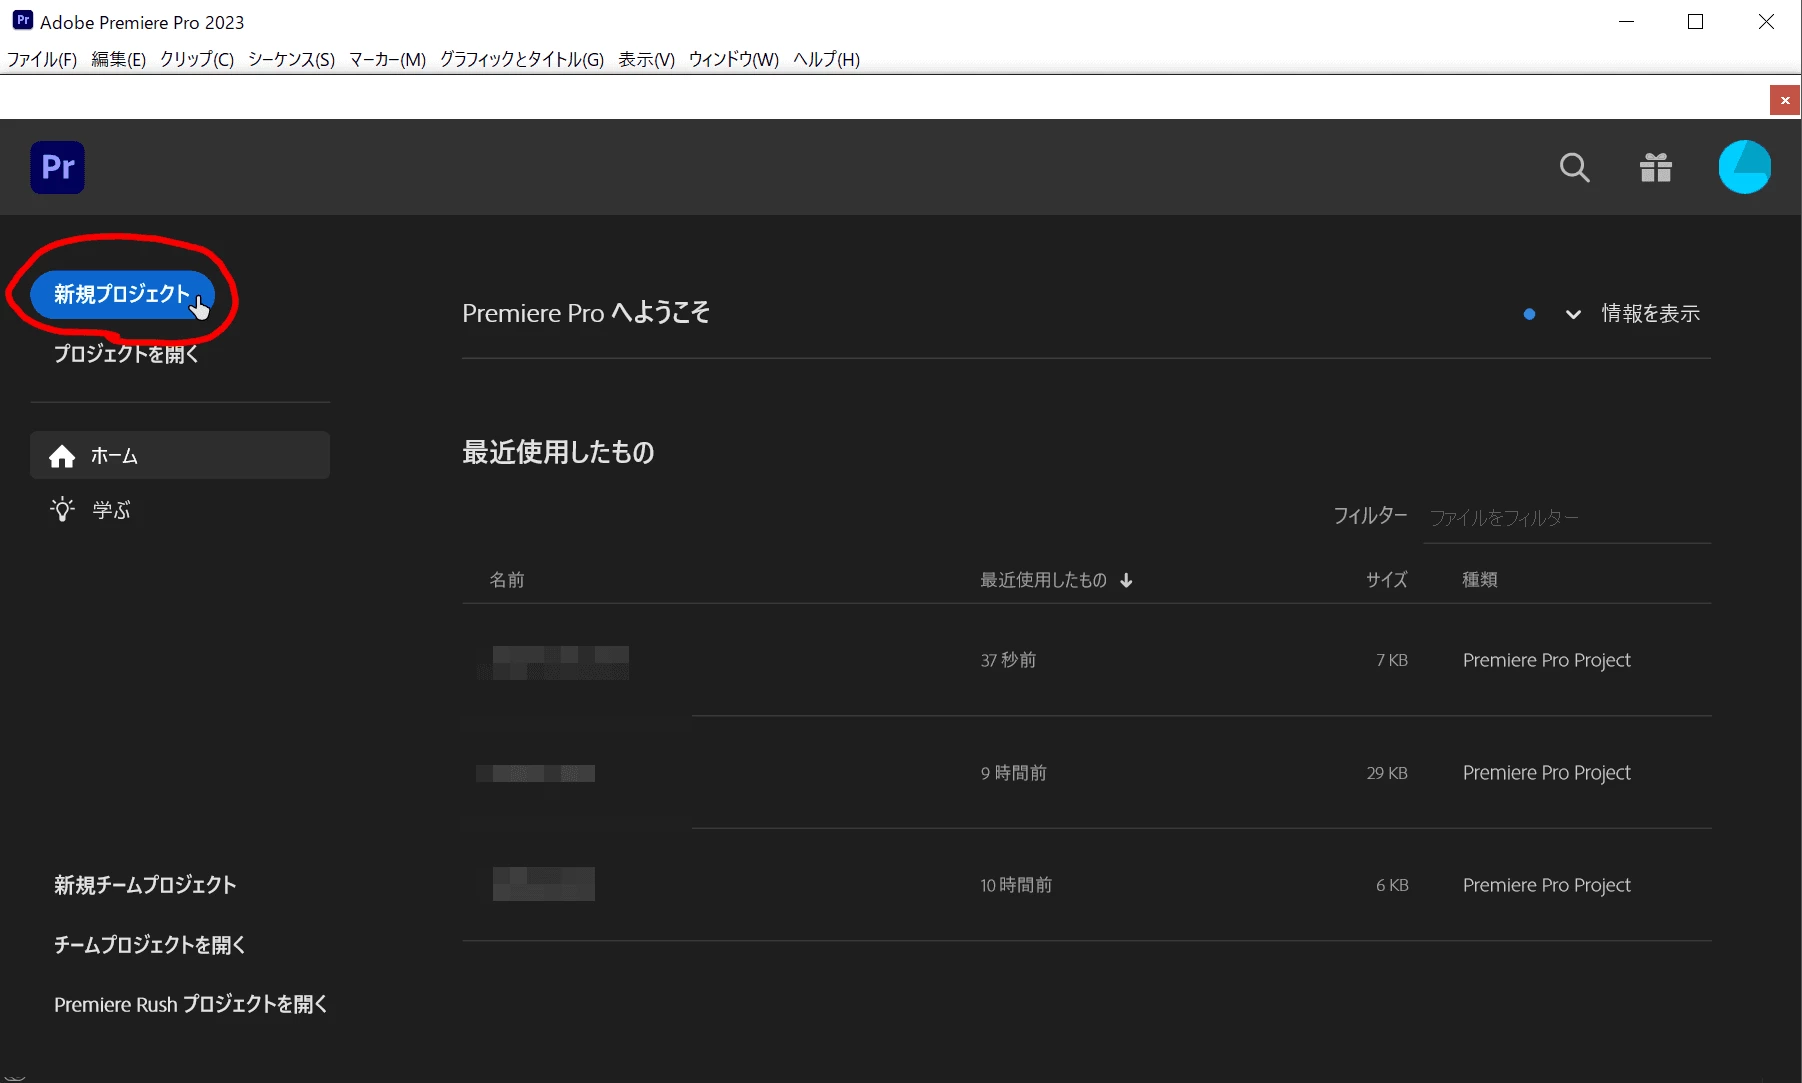
Task: Open the project used 9 時間前
Action: 1087,773
